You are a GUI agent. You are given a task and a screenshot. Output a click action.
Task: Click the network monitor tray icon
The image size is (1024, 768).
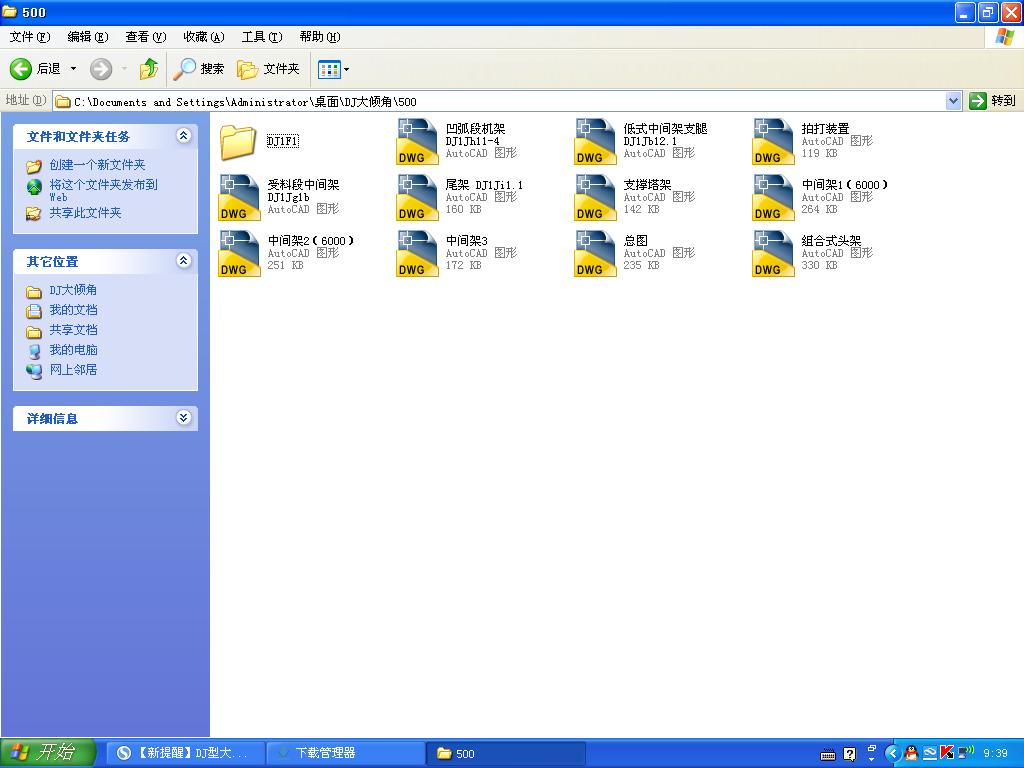coord(966,753)
